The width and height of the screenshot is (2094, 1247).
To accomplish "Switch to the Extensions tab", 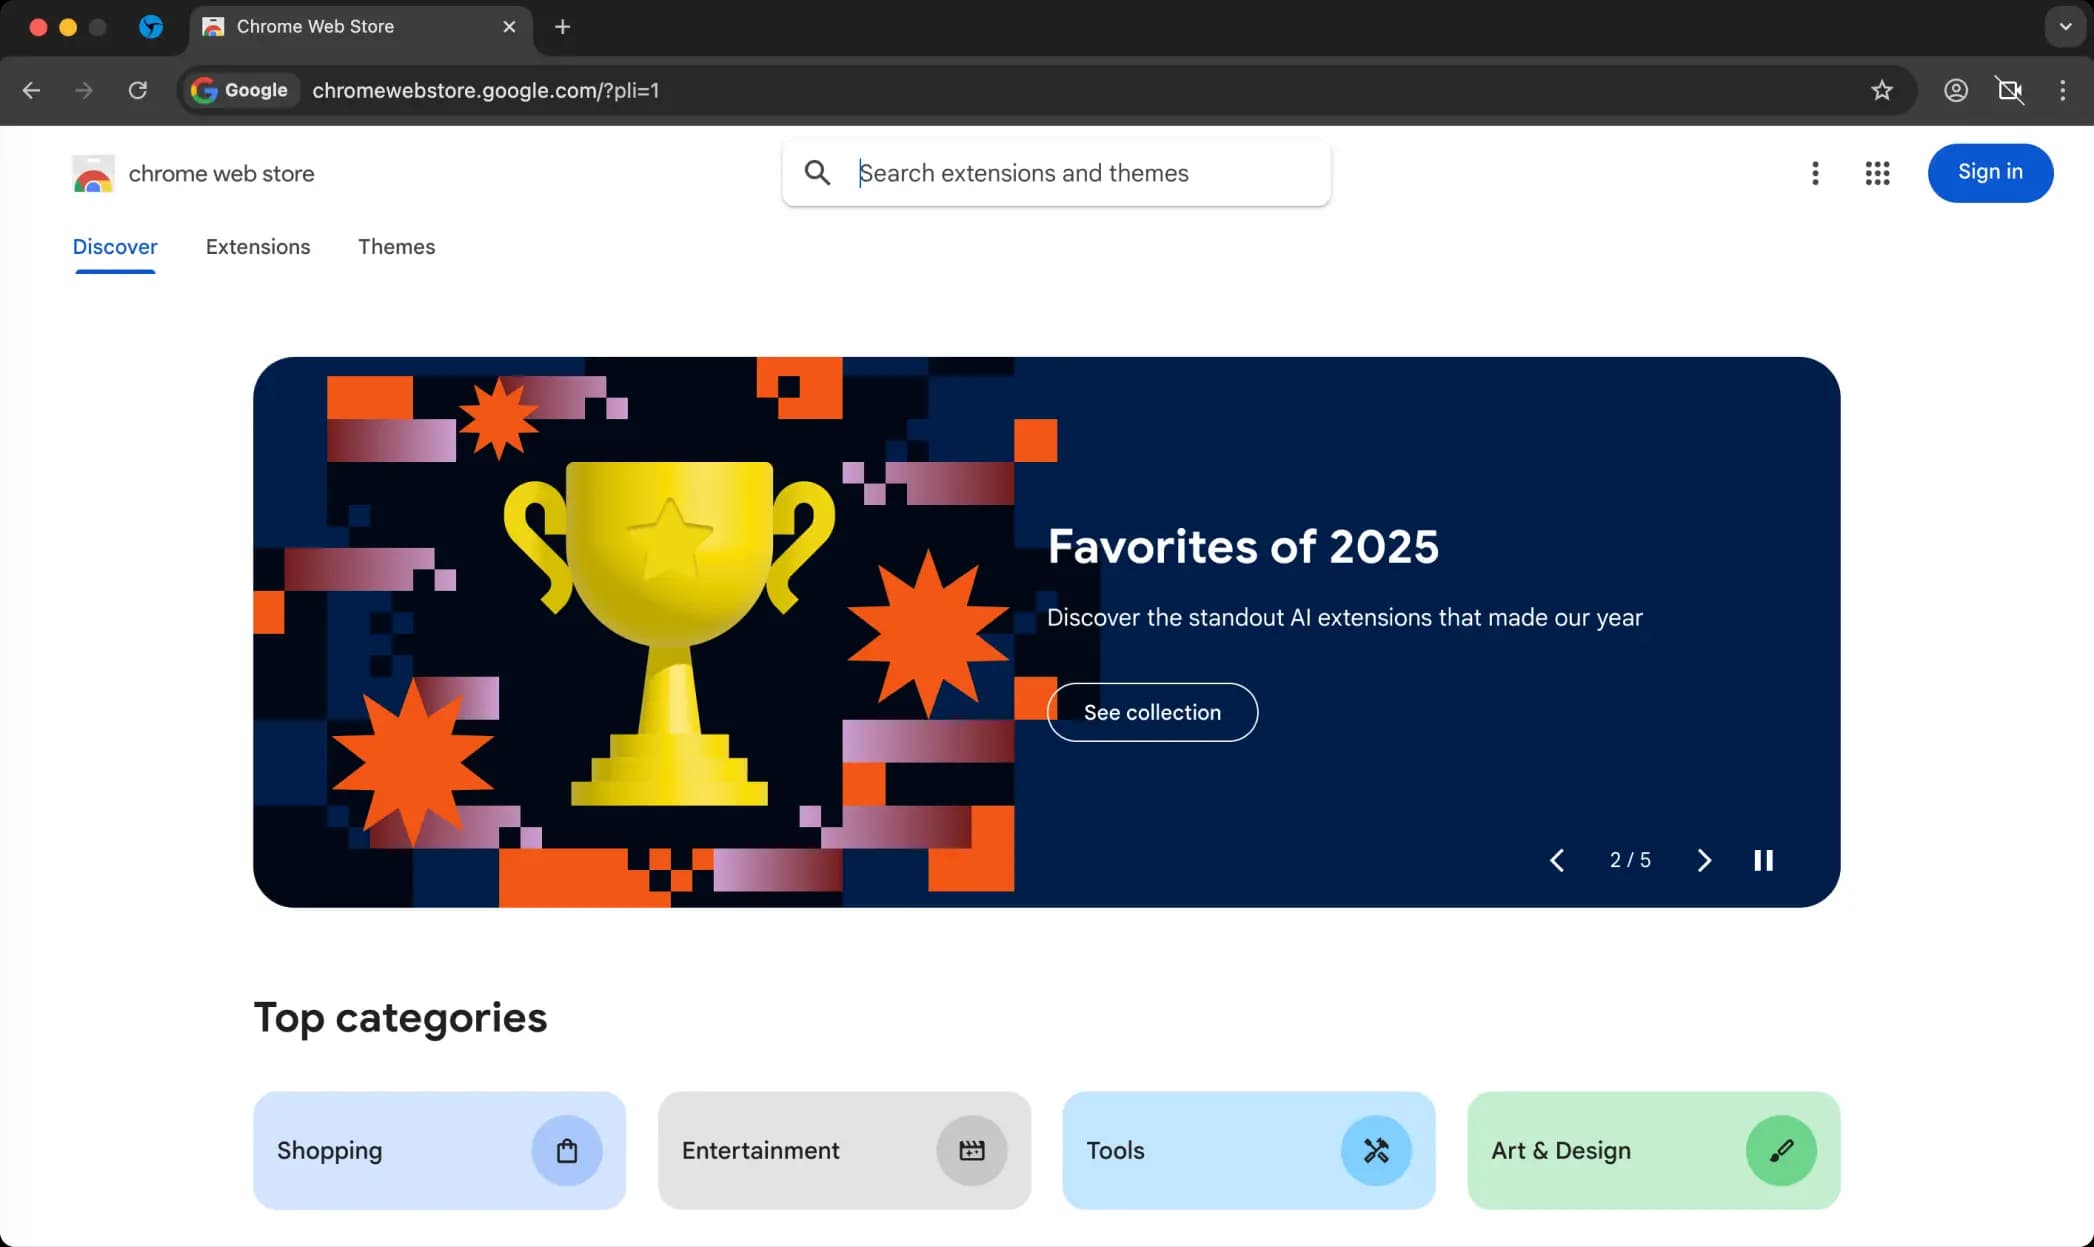I will [x=258, y=247].
